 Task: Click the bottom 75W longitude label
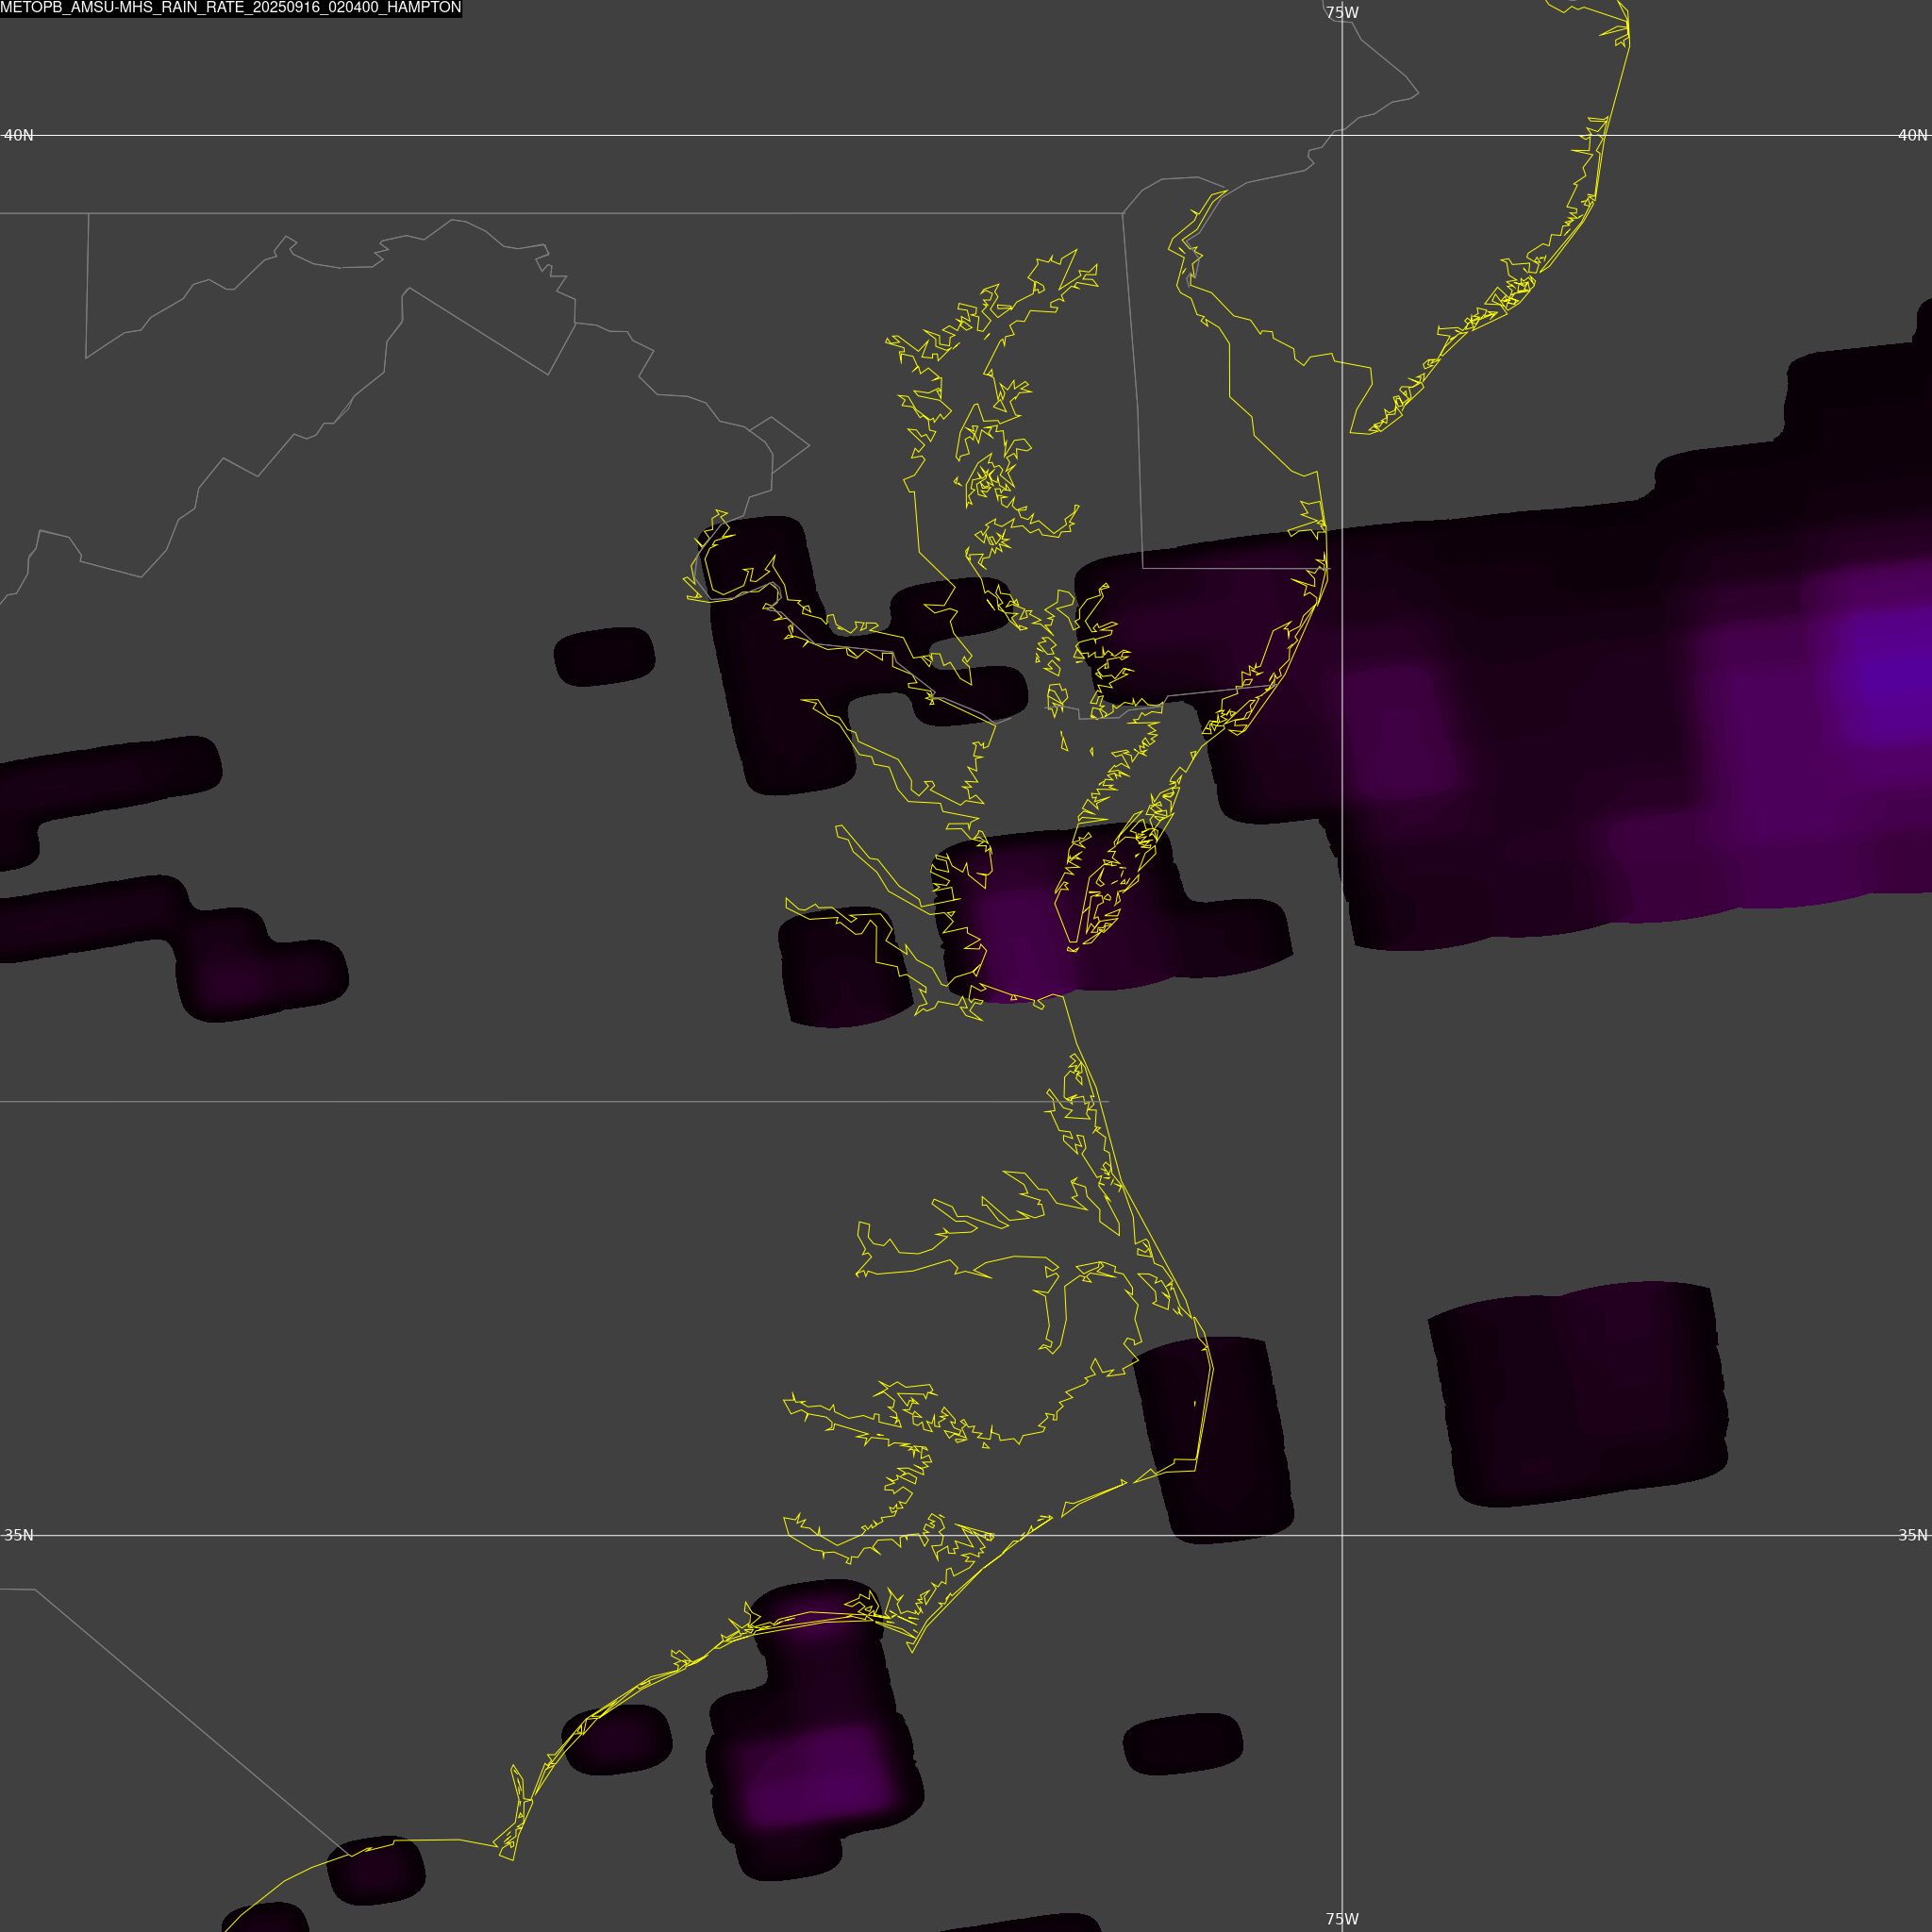tap(1342, 1919)
